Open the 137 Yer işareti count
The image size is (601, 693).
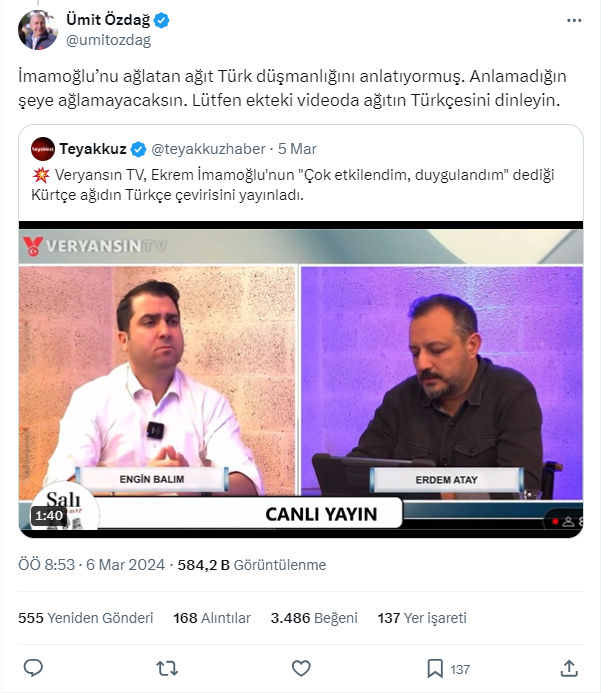pyautogui.click(x=422, y=617)
